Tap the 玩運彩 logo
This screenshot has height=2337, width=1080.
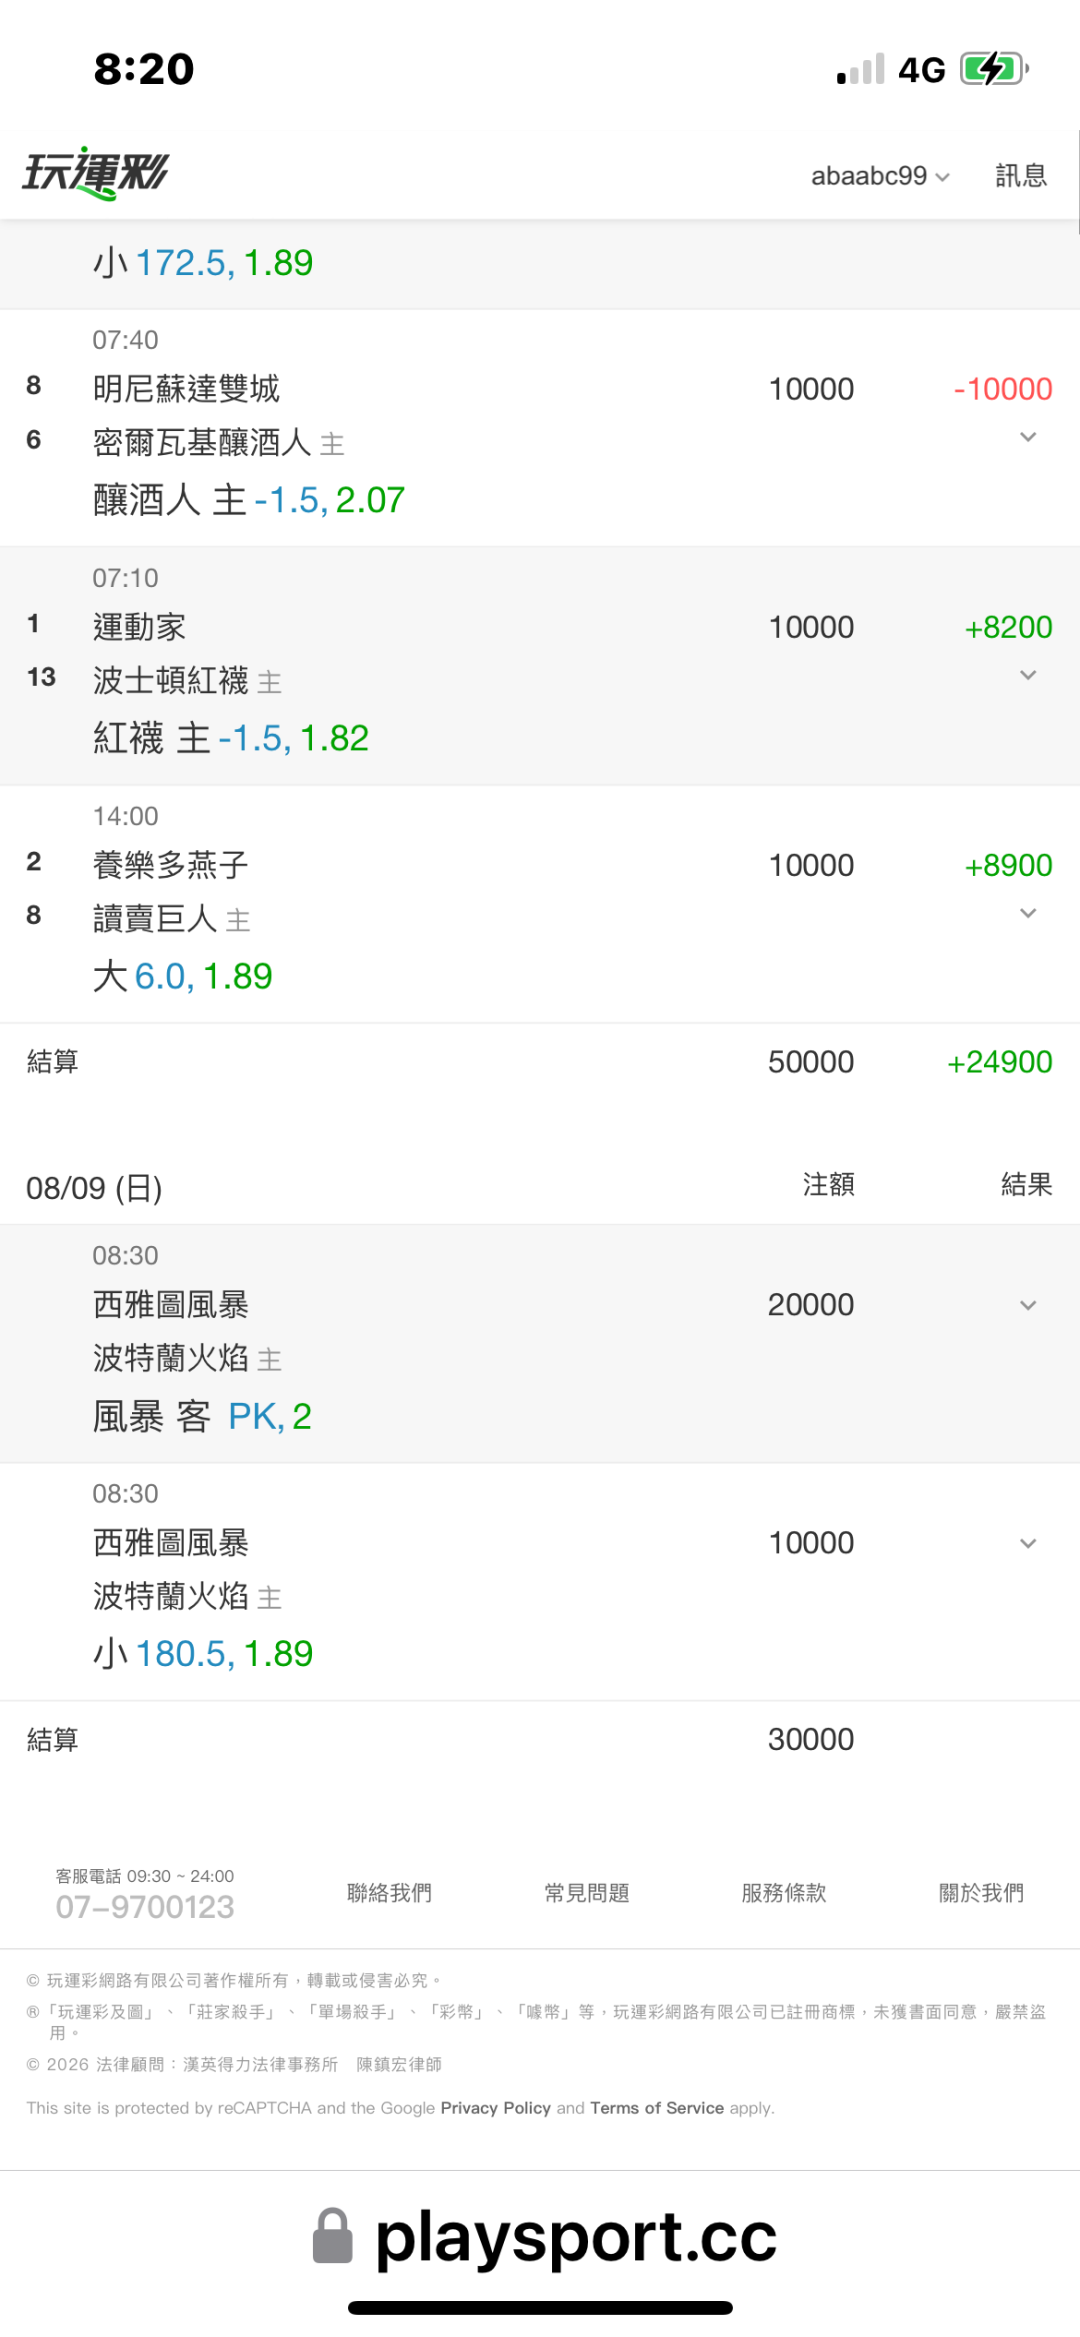pos(96,173)
